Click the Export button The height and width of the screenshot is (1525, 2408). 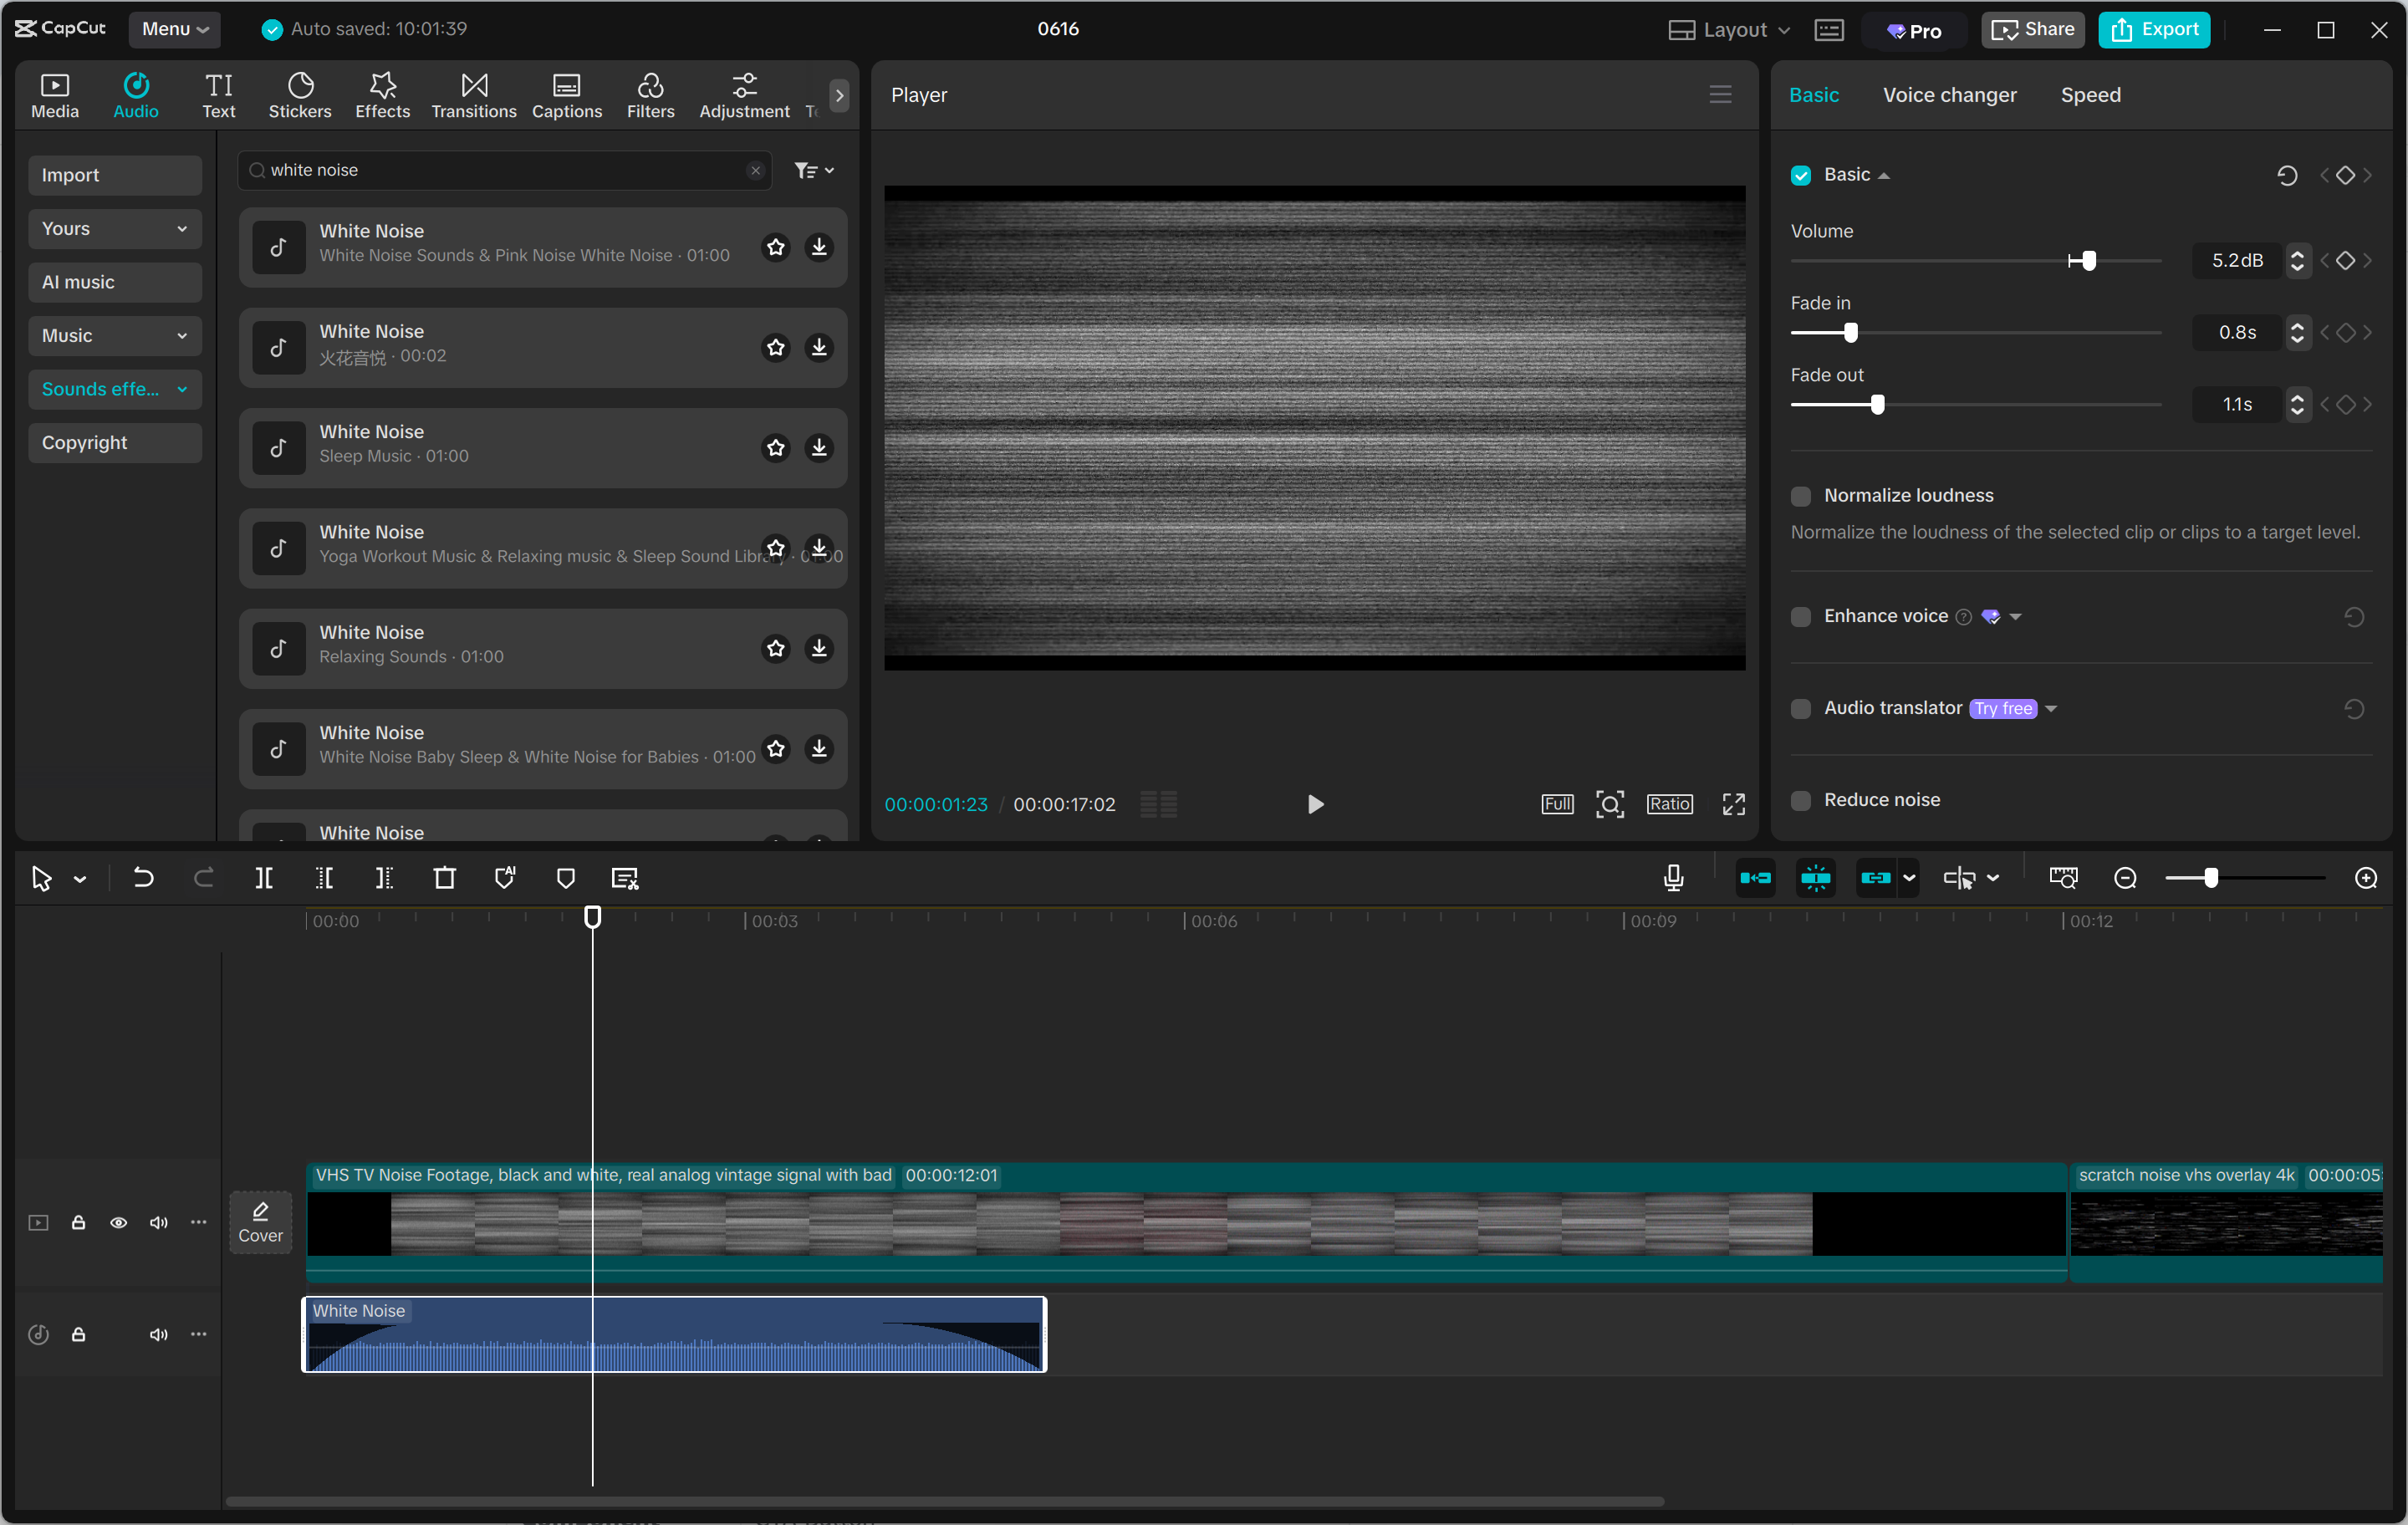click(x=2153, y=29)
